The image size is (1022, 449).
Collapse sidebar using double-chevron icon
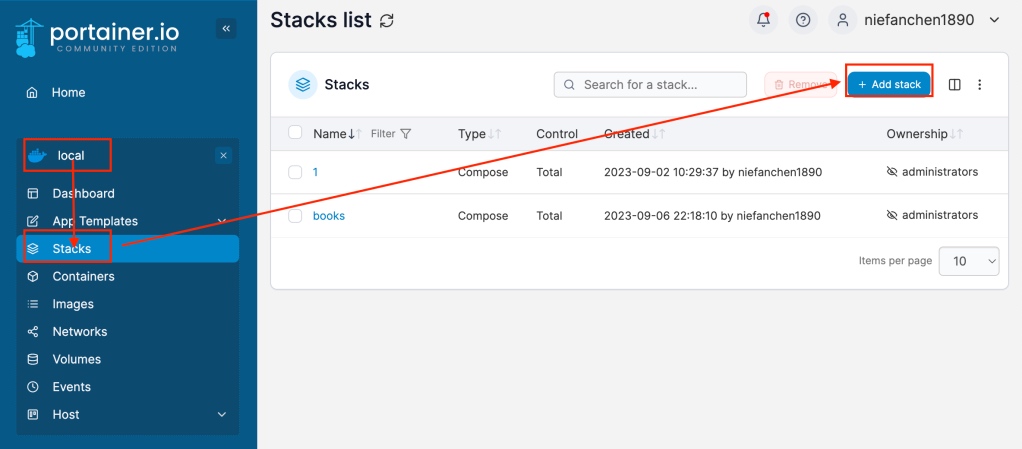[x=226, y=29]
